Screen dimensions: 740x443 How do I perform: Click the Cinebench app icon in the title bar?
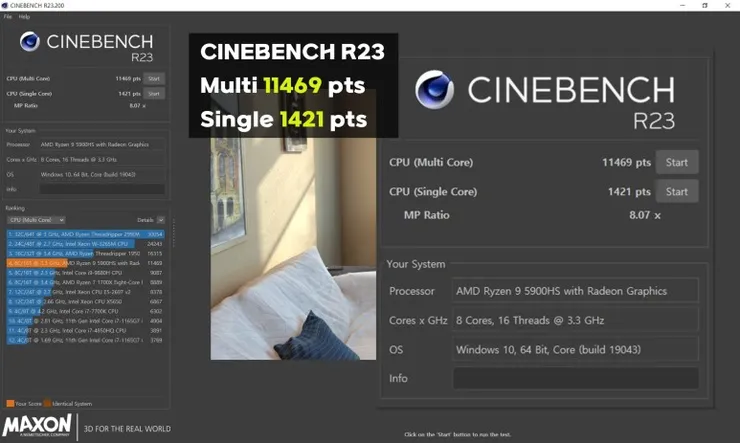(x=5, y=5)
